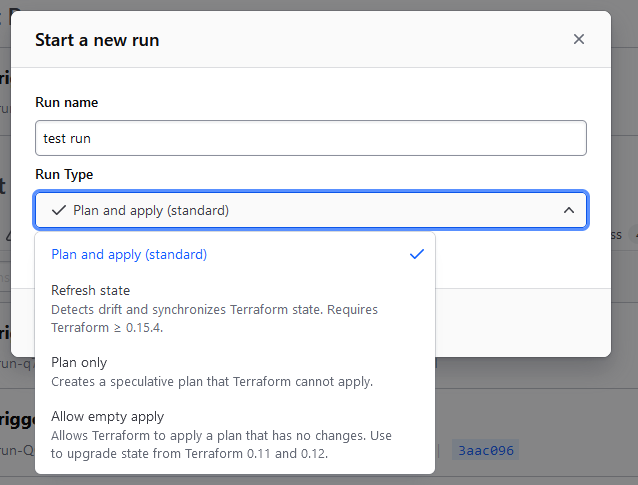Click the 'Allows Terraform to apply' description text
The image size is (638, 485).
221,435
